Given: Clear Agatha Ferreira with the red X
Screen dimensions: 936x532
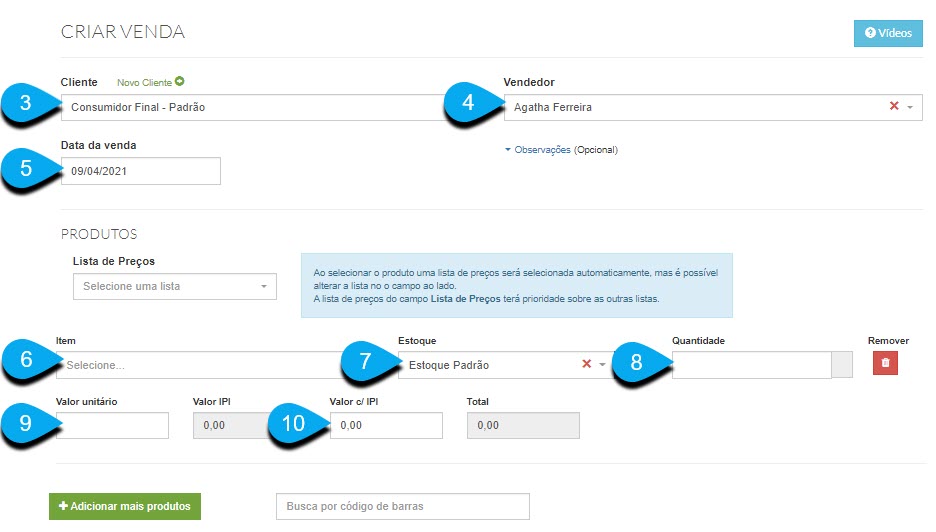Looking at the screenshot, I should (x=894, y=106).
